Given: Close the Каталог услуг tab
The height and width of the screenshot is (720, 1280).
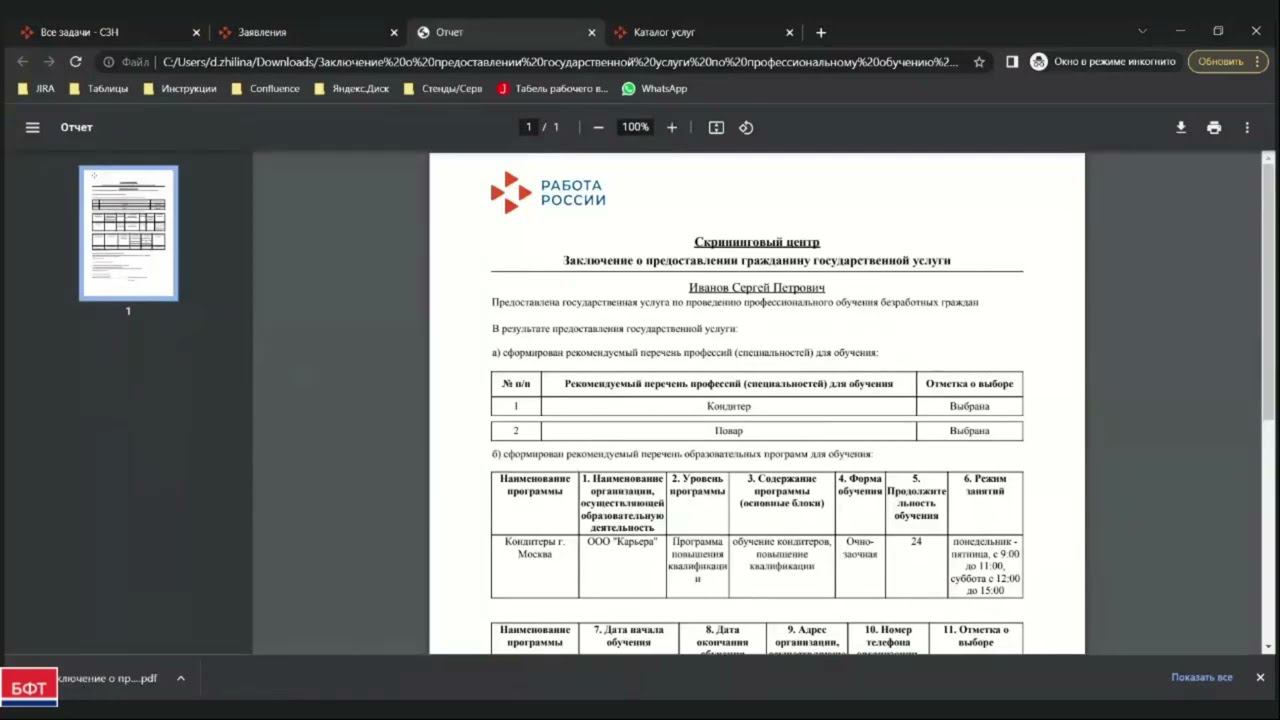Looking at the screenshot, I should click(x=790, y=32).
